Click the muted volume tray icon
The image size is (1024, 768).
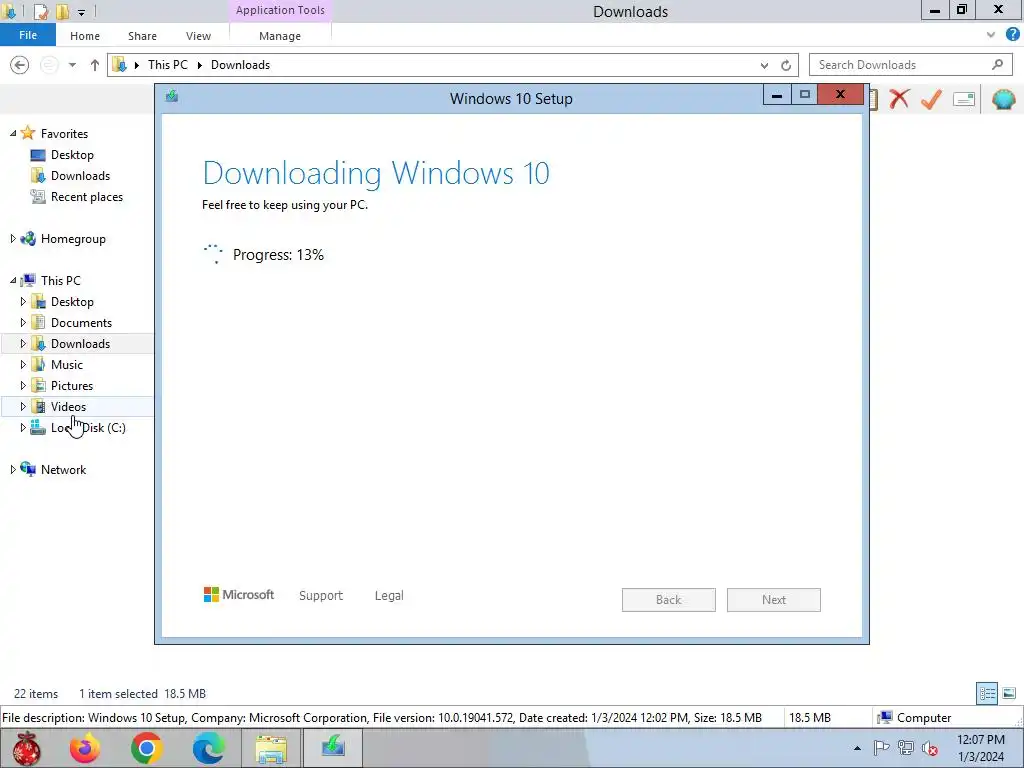point(929,748)
